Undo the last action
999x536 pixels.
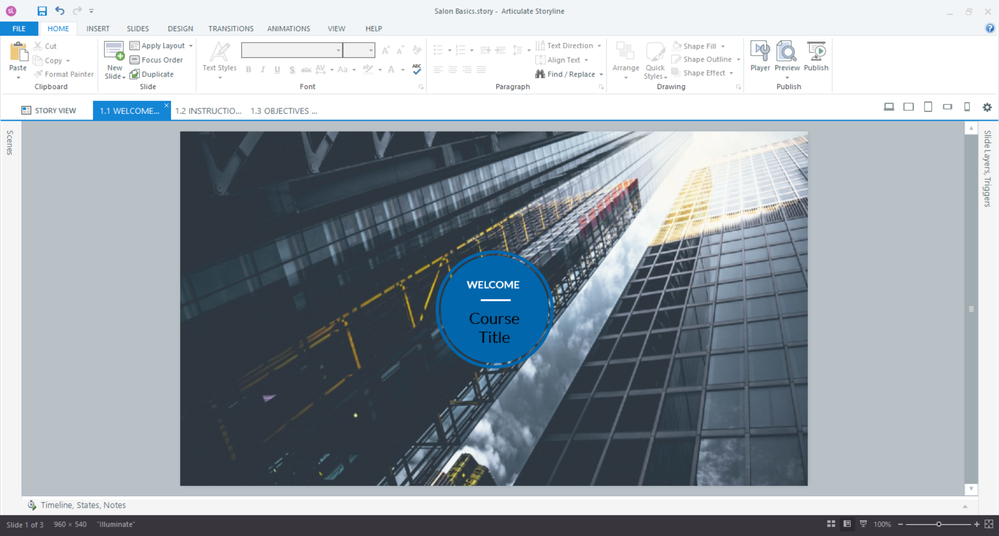[x=59, y=11]
